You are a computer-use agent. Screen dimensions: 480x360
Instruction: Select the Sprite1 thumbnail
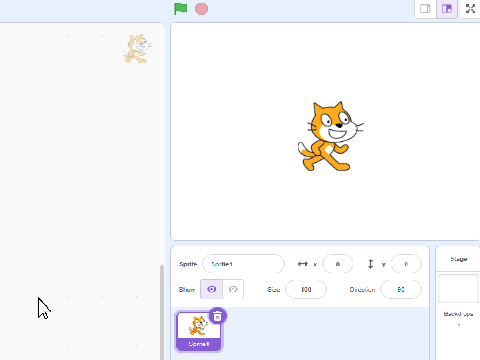199,332
